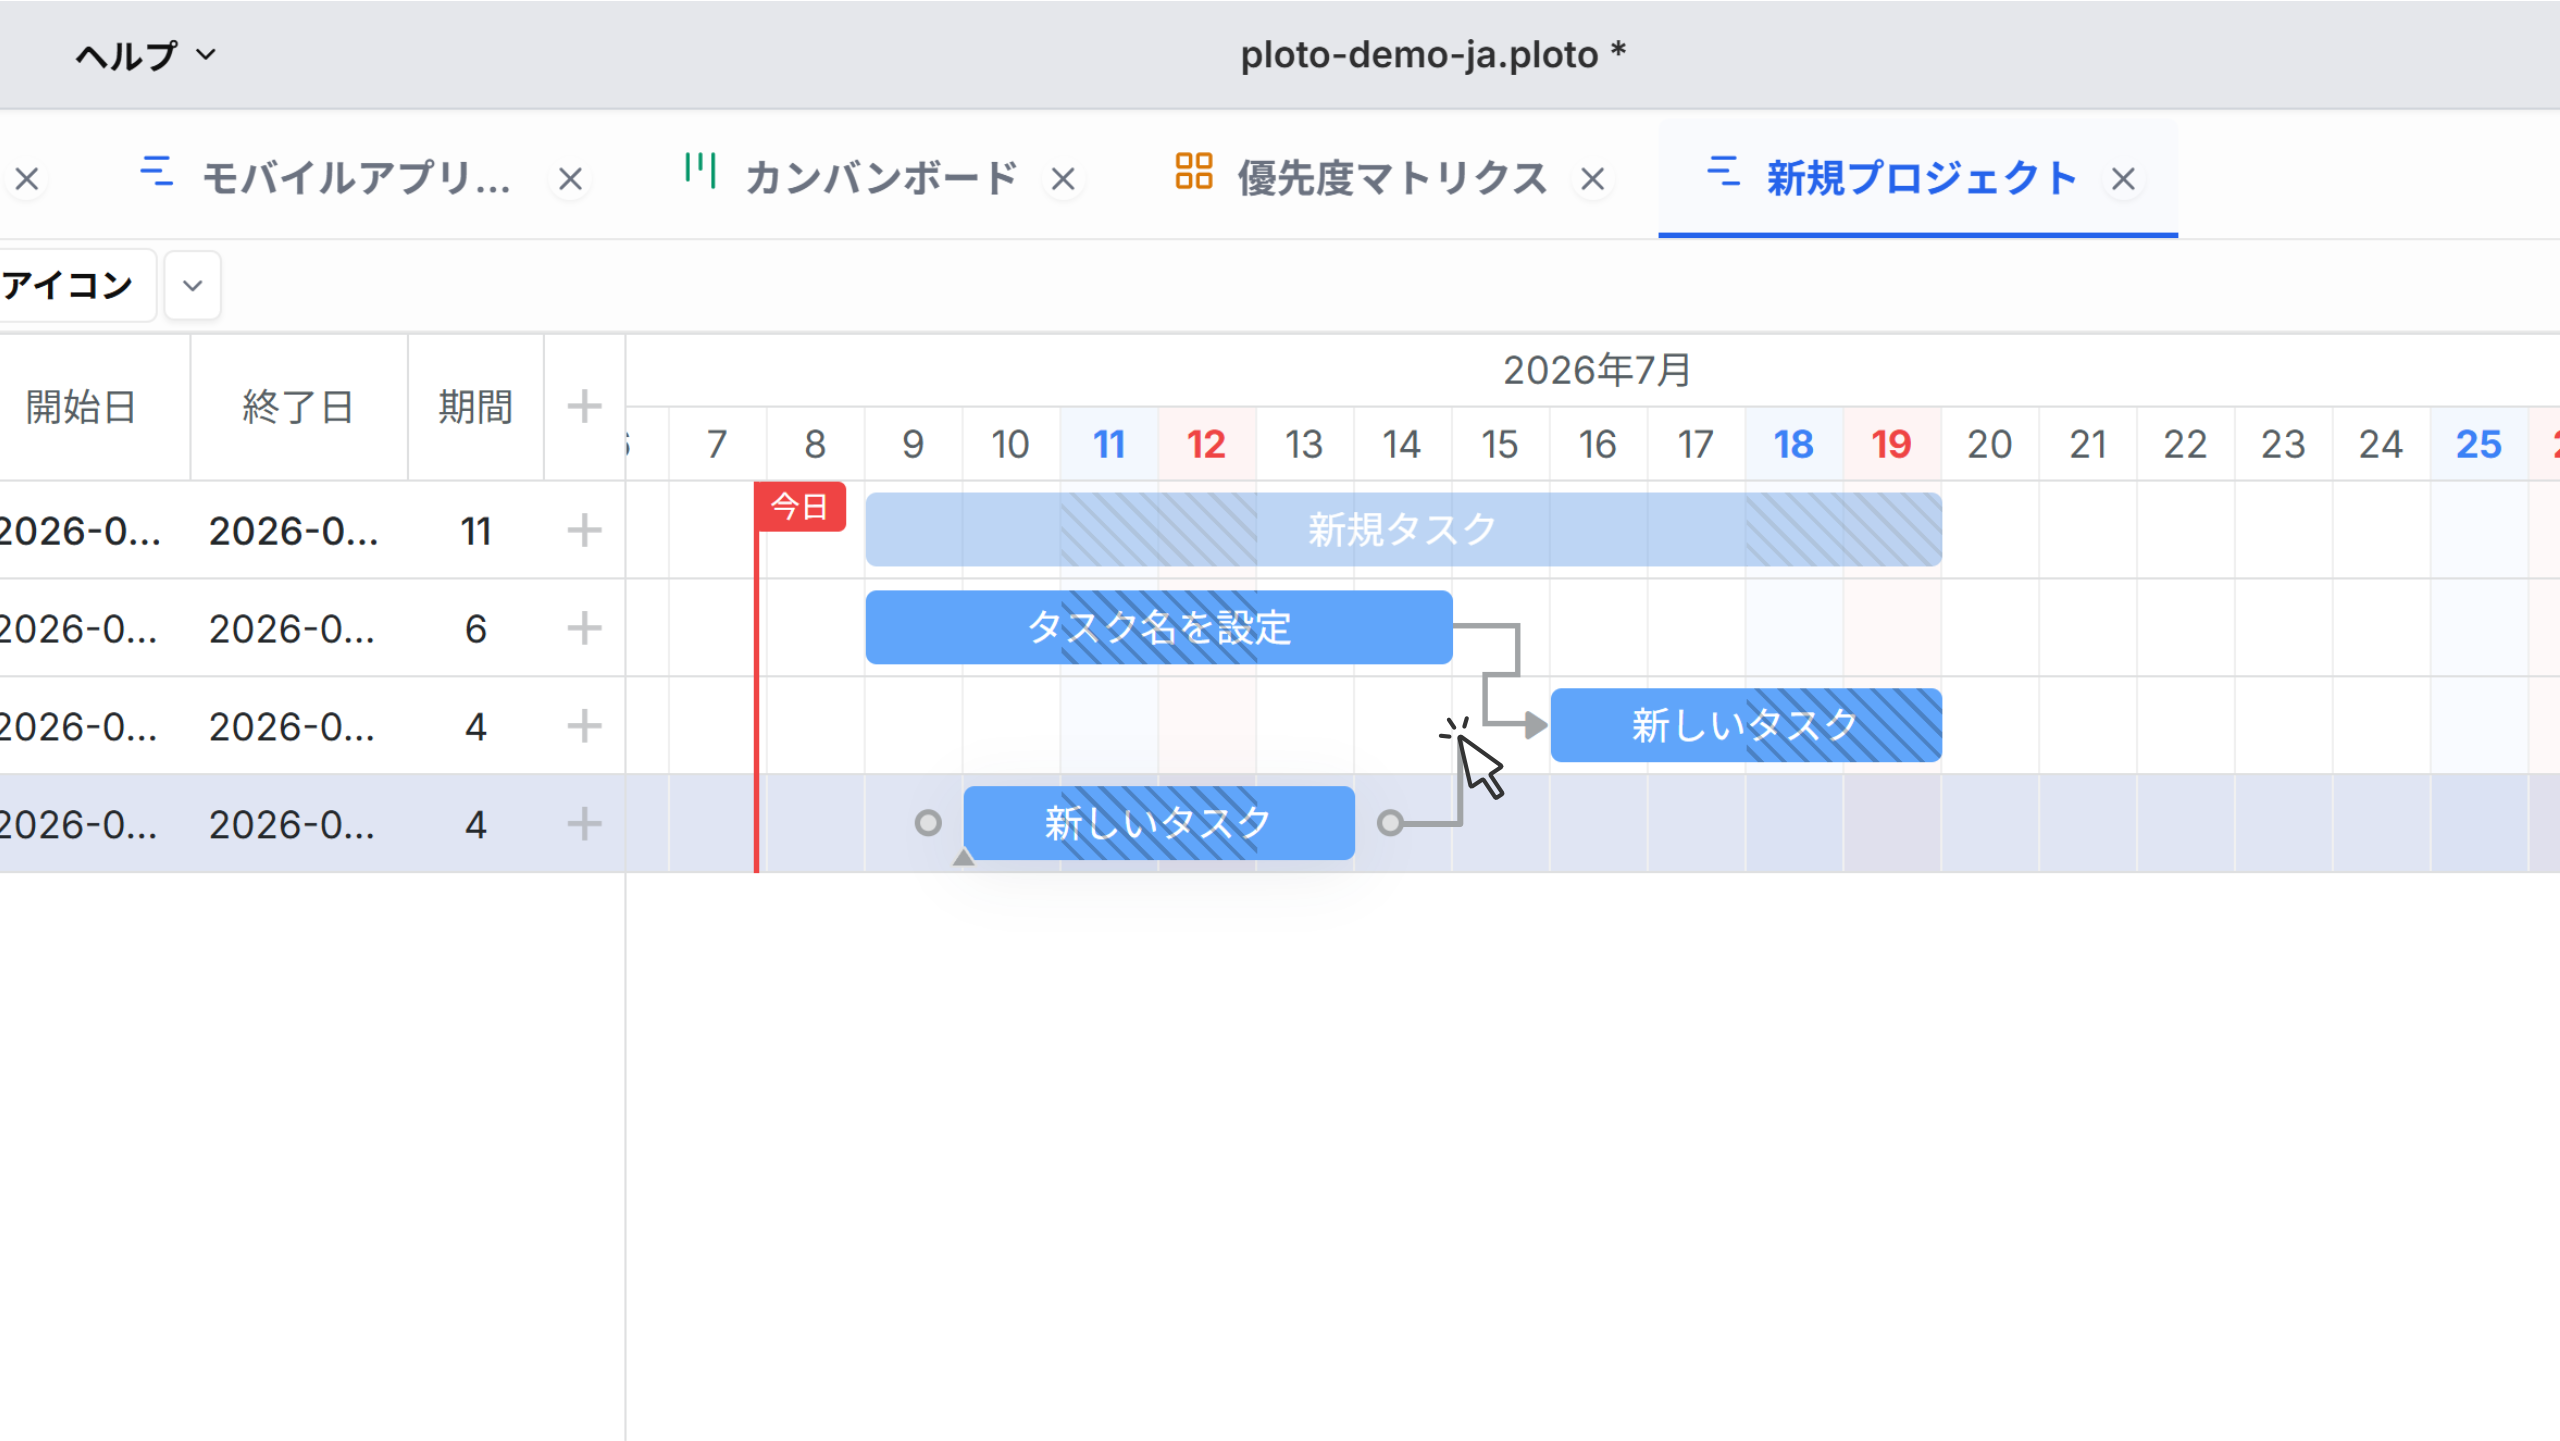Click plus icon in the duration 11 row
Viewport: 2560px width, 1441px height.
point(584,530)
